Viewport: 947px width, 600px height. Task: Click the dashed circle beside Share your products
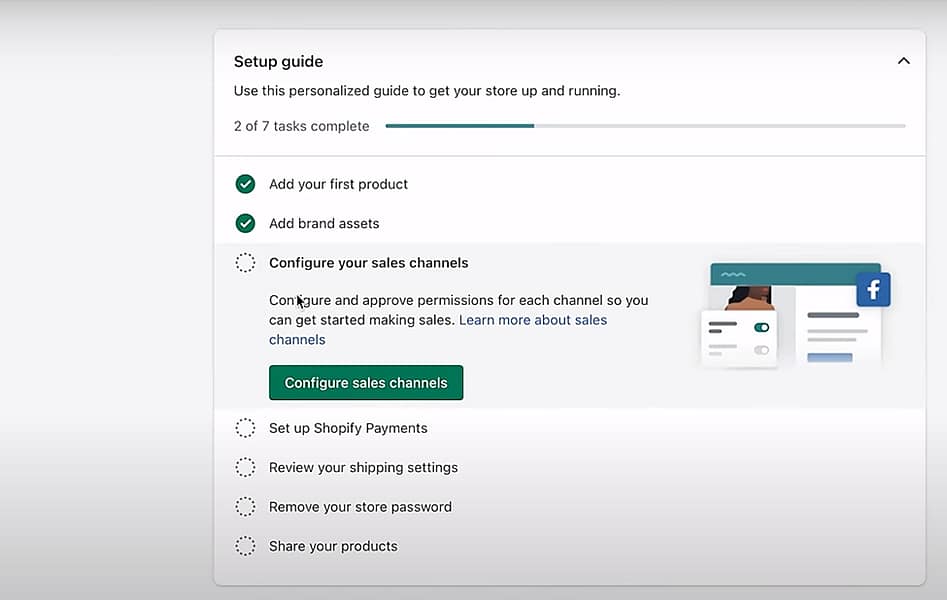(245, 546)
